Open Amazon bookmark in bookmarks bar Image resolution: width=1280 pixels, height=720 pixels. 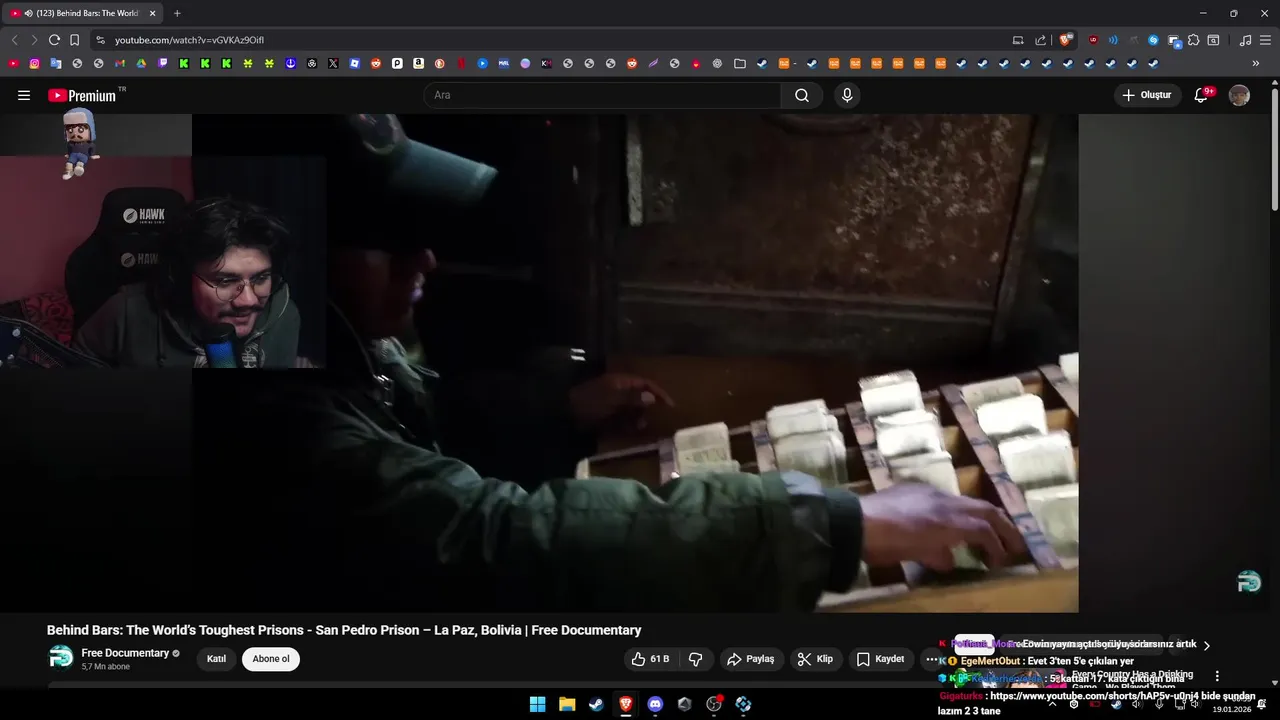pyautogui.click(x=418, y=63)
